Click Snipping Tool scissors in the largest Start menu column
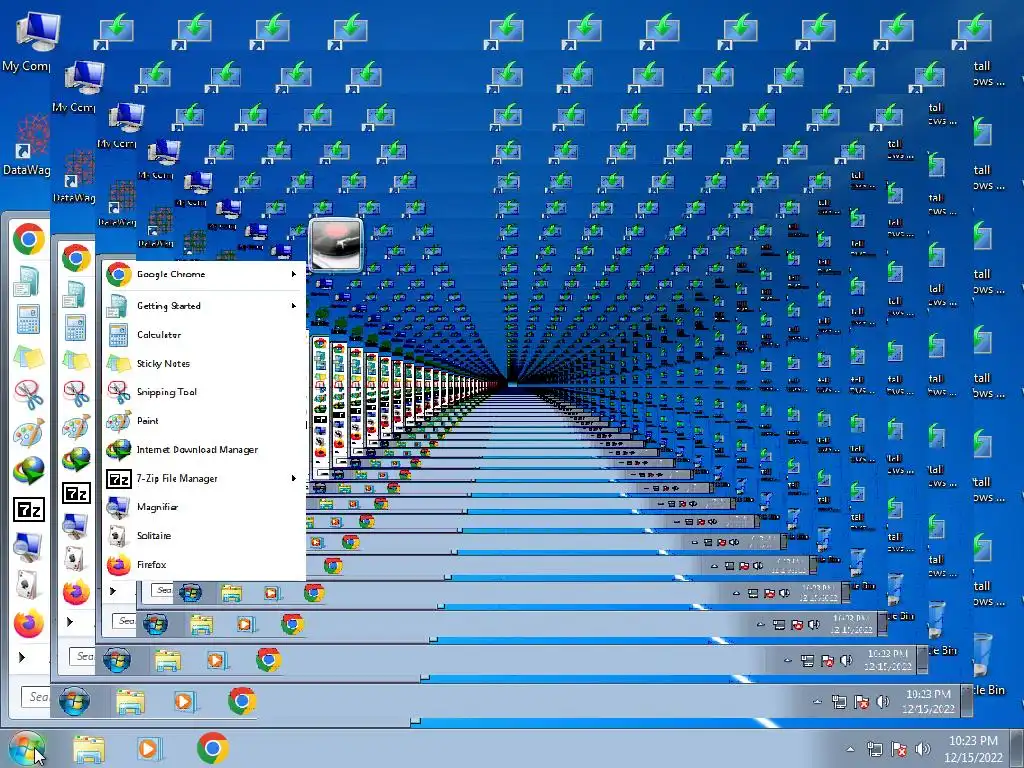The image size is (1024, 768). (28, 394)
